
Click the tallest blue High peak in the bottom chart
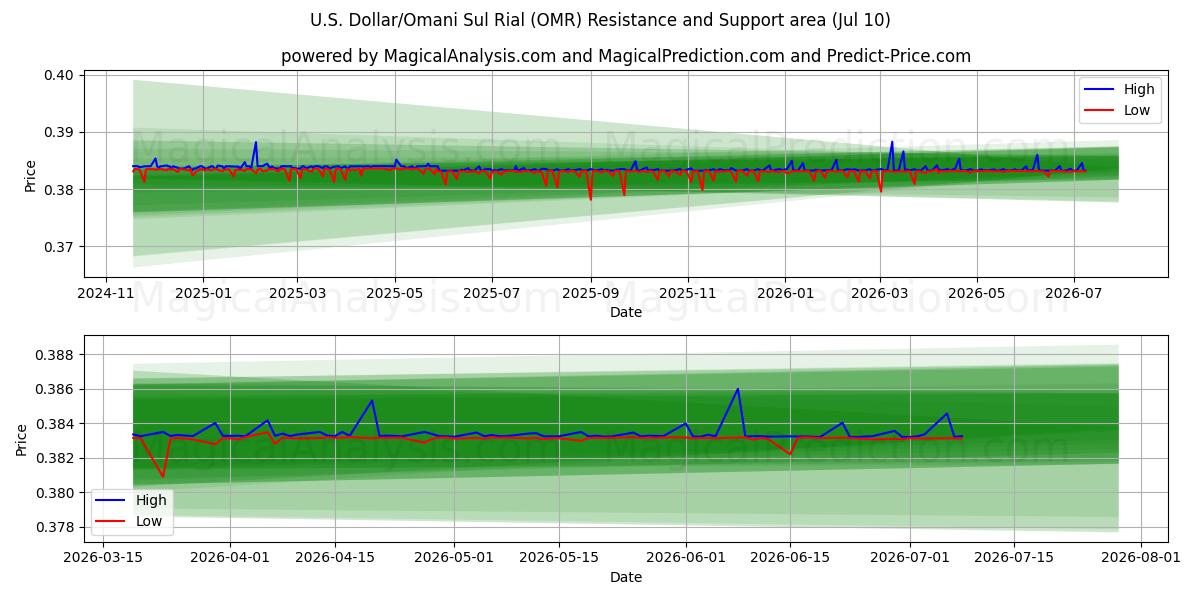click(738, 389)
